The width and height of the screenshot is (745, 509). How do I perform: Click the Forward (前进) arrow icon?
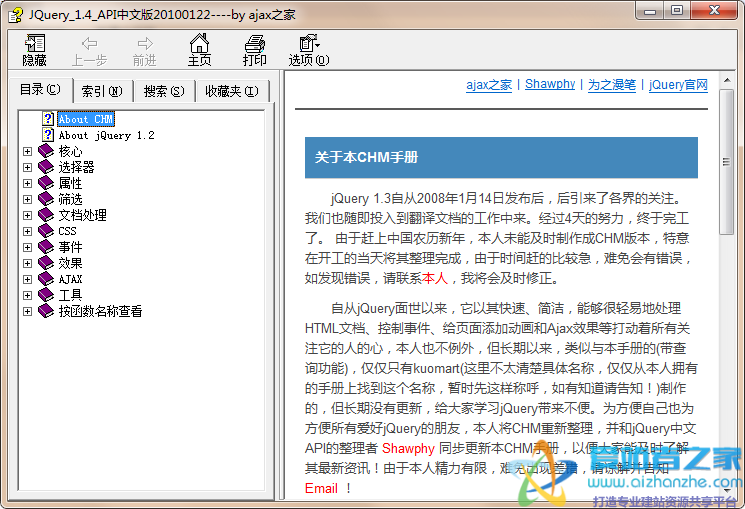tap(145, 44)
